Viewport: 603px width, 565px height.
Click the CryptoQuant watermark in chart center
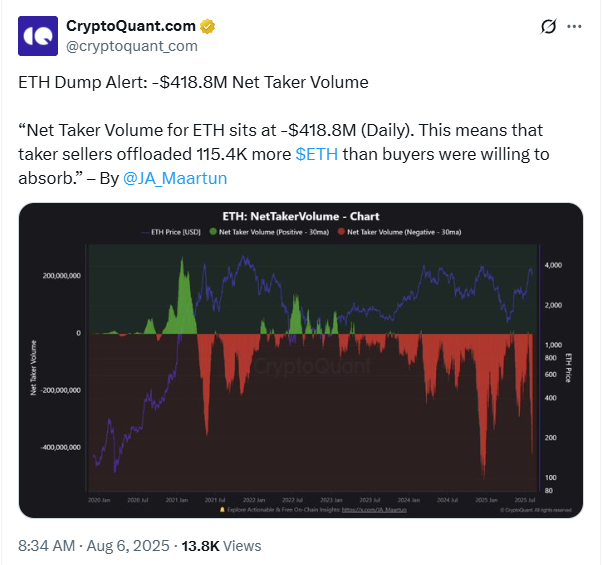[300, 368]
